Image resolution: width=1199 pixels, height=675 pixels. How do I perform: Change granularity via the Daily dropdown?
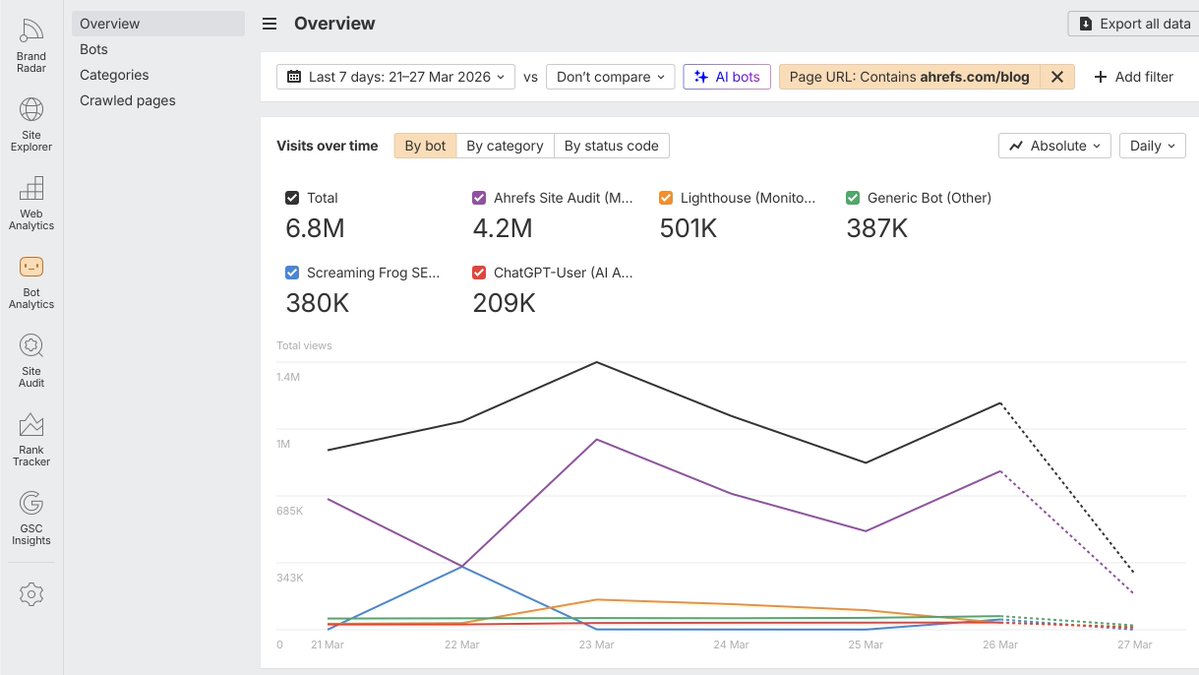[x=1152, y=145]
